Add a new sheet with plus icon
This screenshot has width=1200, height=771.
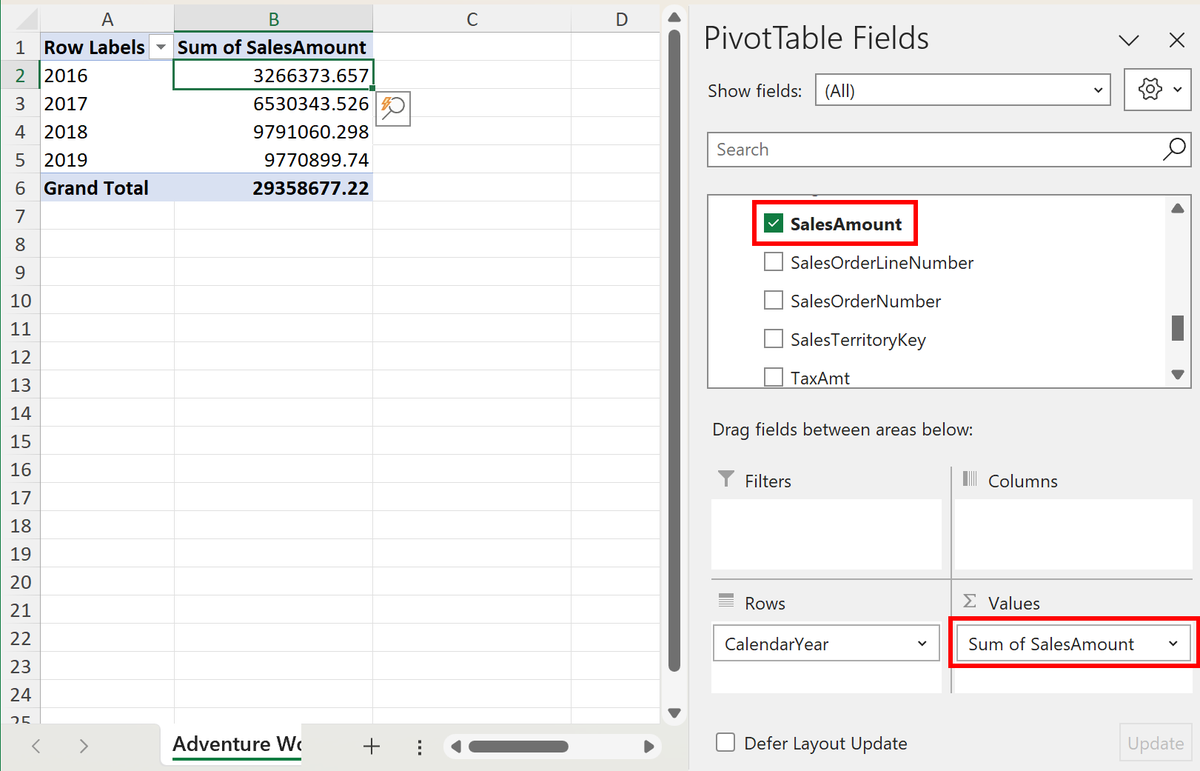point(371,746)
